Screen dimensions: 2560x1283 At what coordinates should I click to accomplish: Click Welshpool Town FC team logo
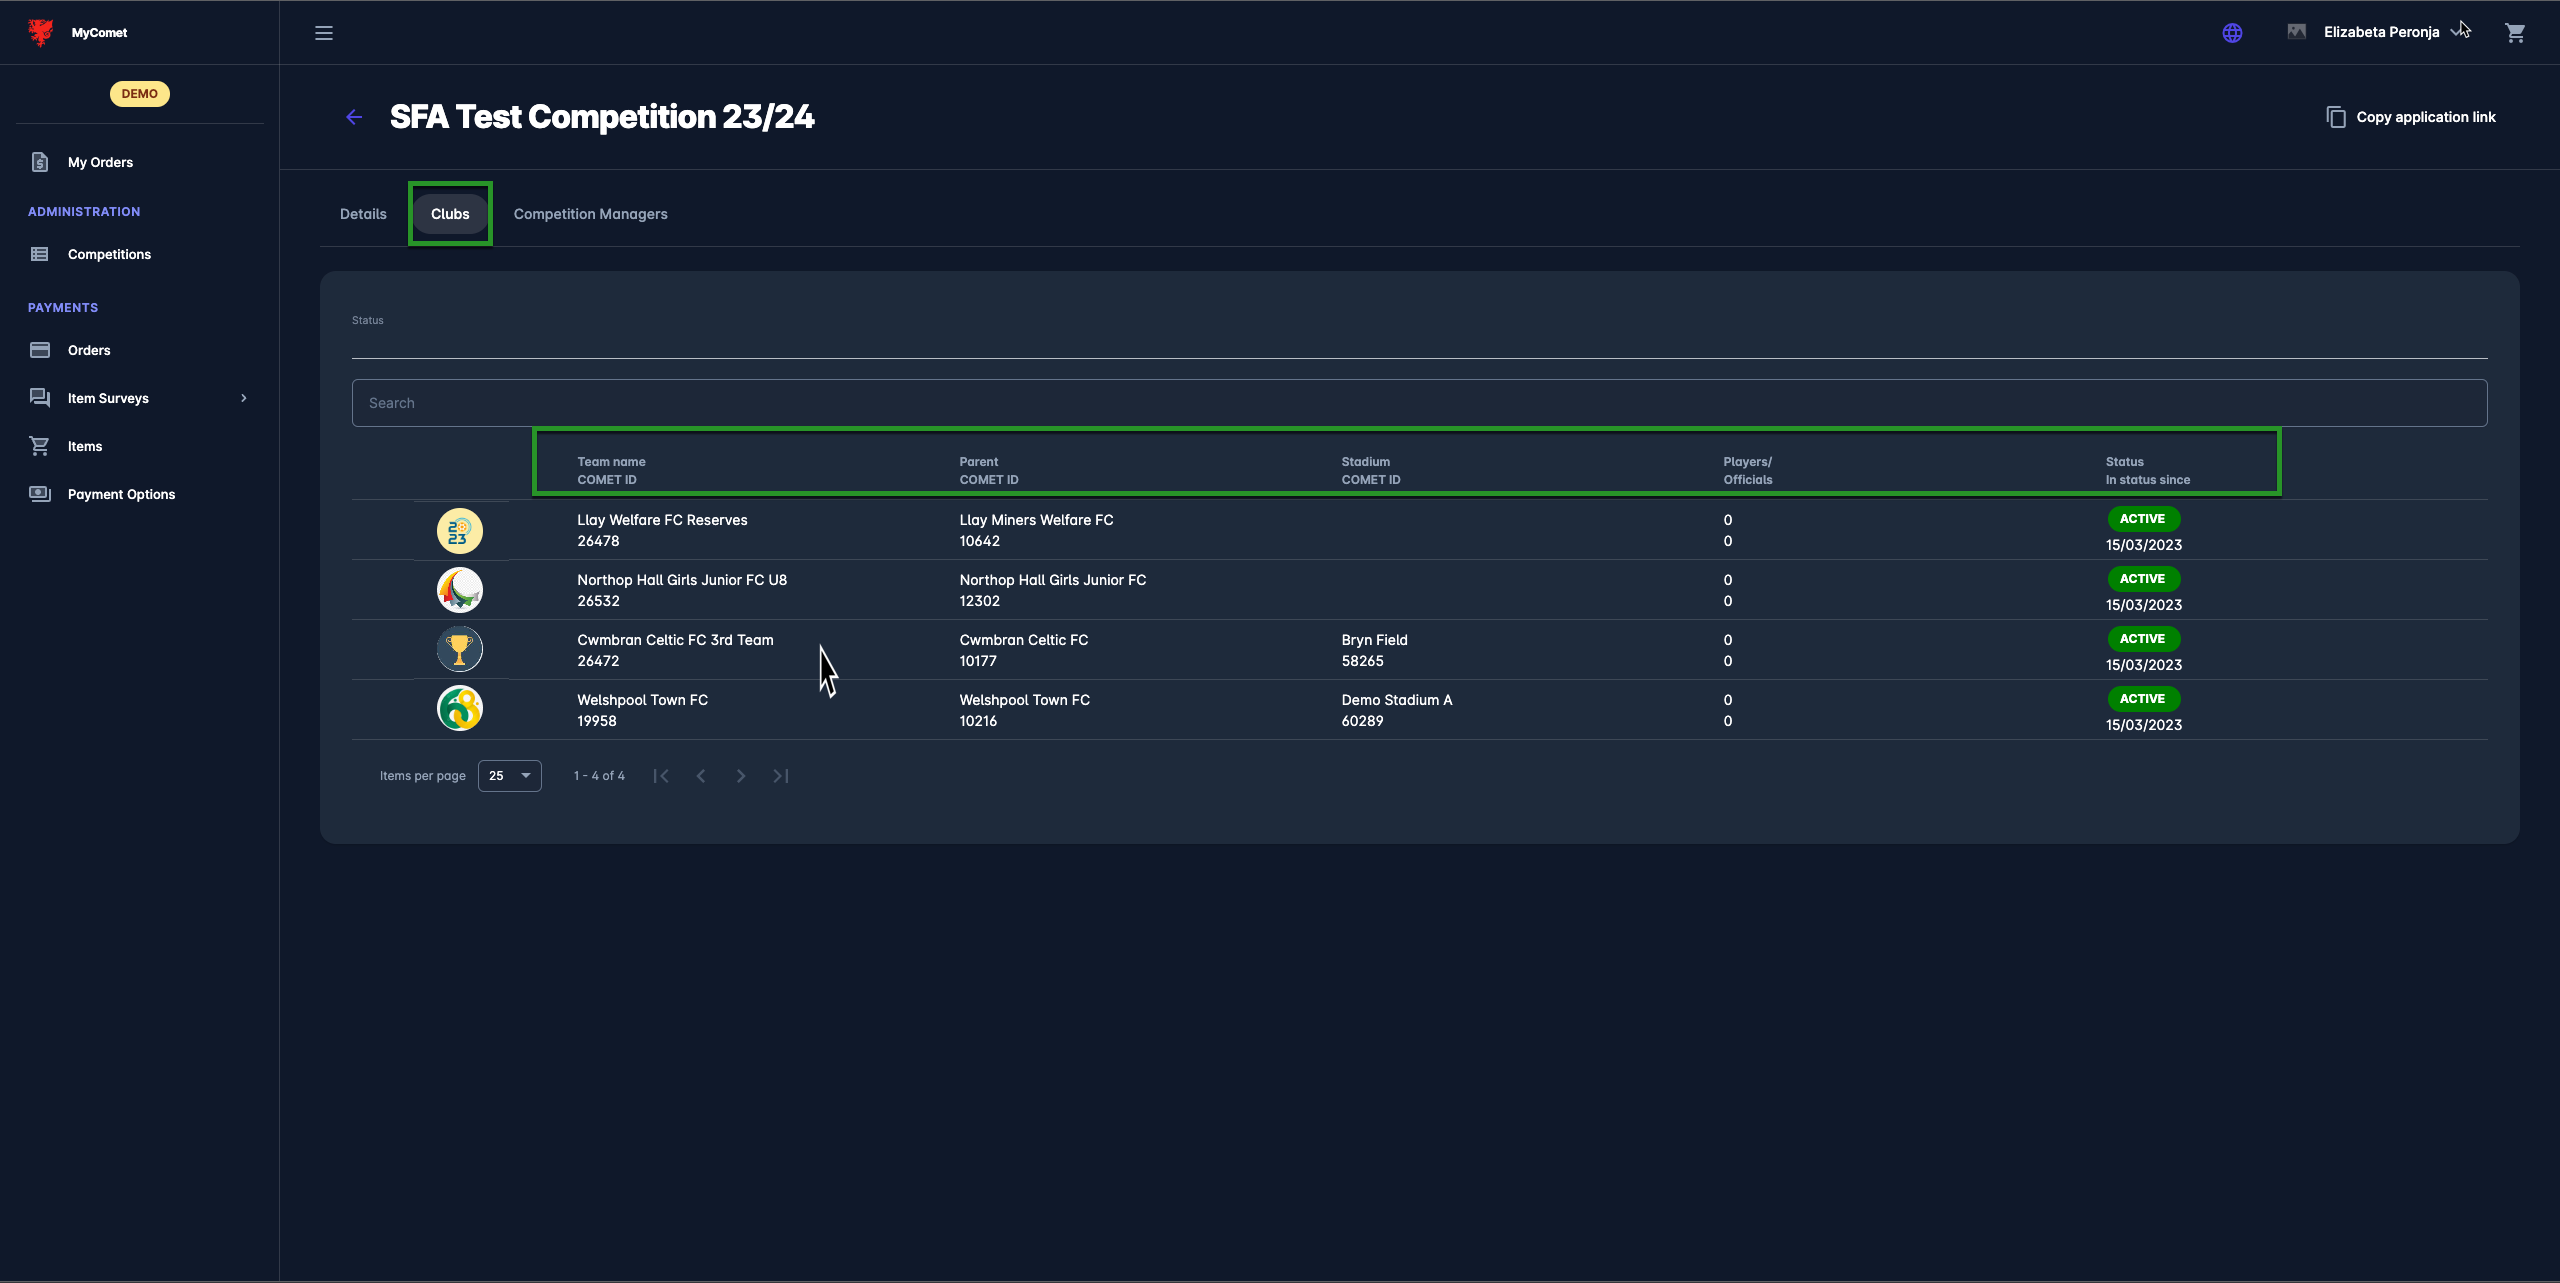pyautogui.click(x=460, y=709)
